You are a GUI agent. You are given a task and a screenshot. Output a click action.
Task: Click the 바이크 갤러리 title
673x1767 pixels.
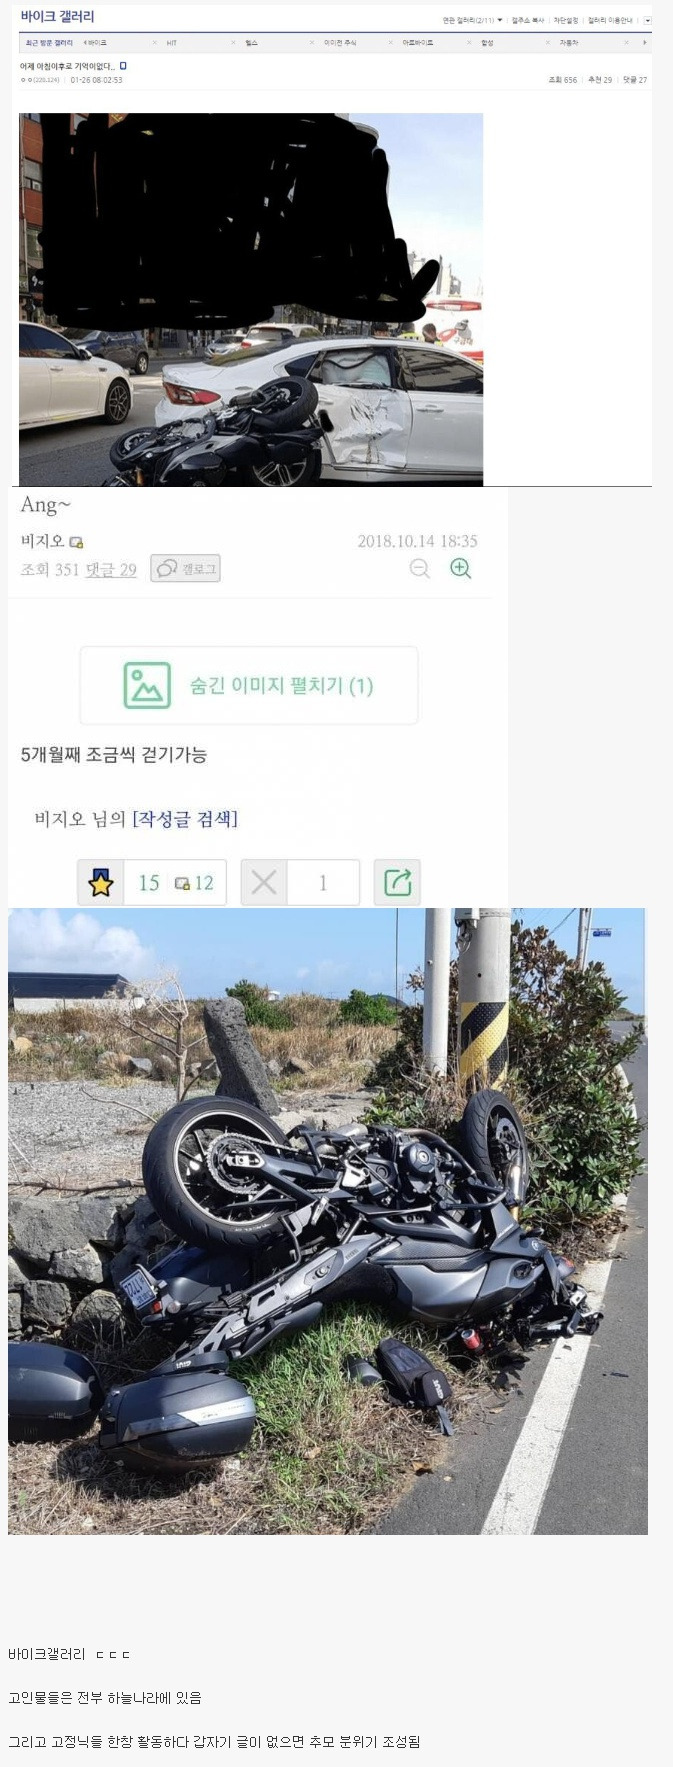(57, 16)
